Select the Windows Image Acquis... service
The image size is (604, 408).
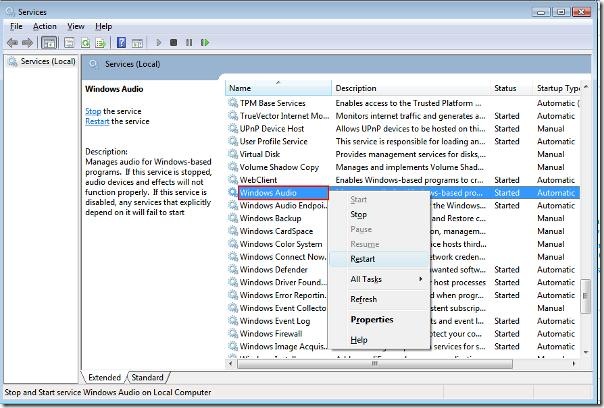pos(283,346)
